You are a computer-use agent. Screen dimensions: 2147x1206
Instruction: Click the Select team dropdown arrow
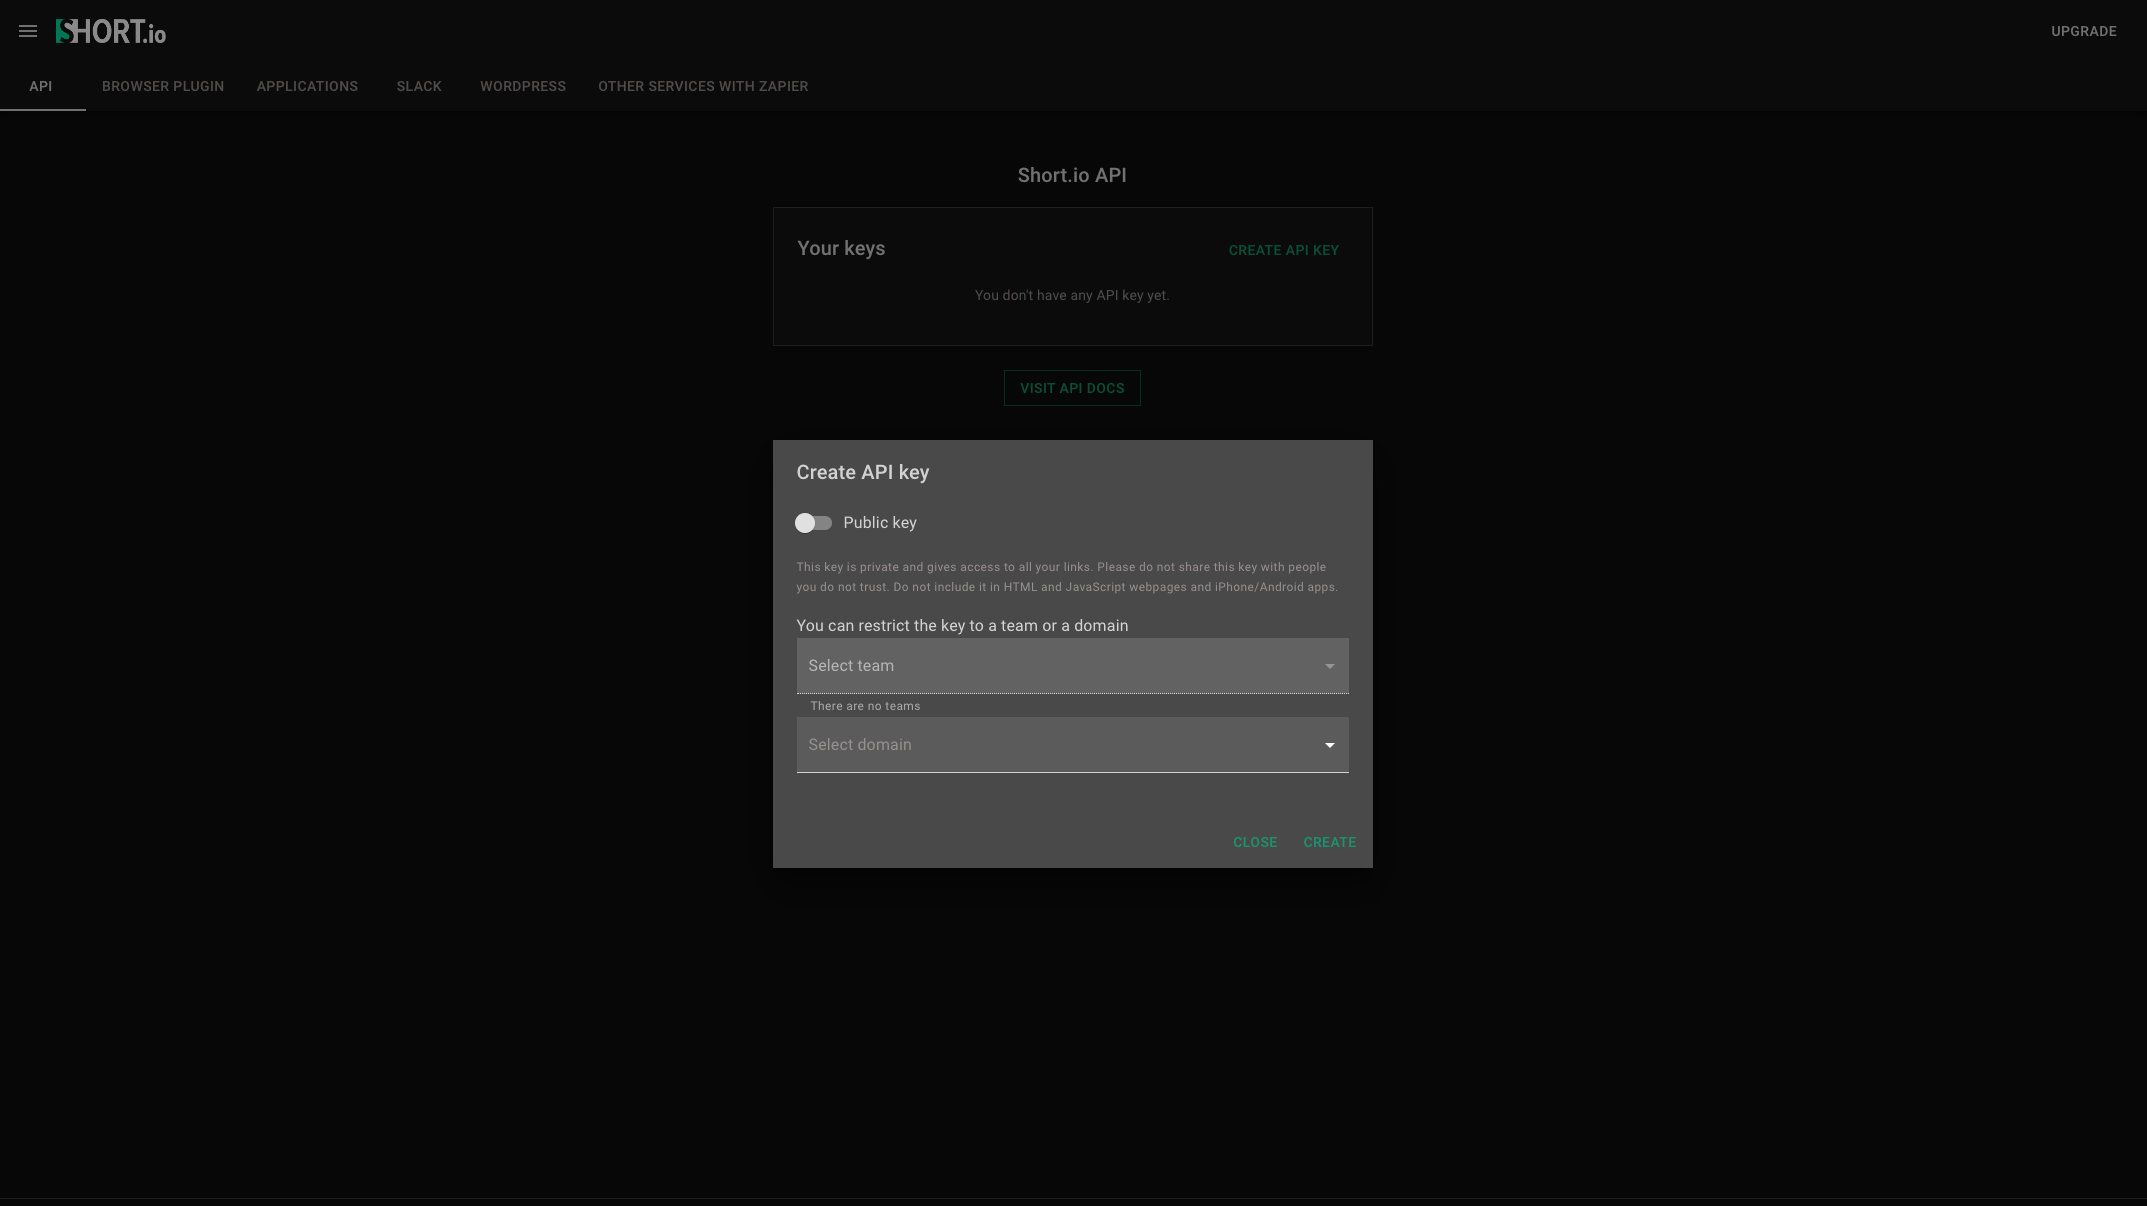coord(1329,665)
